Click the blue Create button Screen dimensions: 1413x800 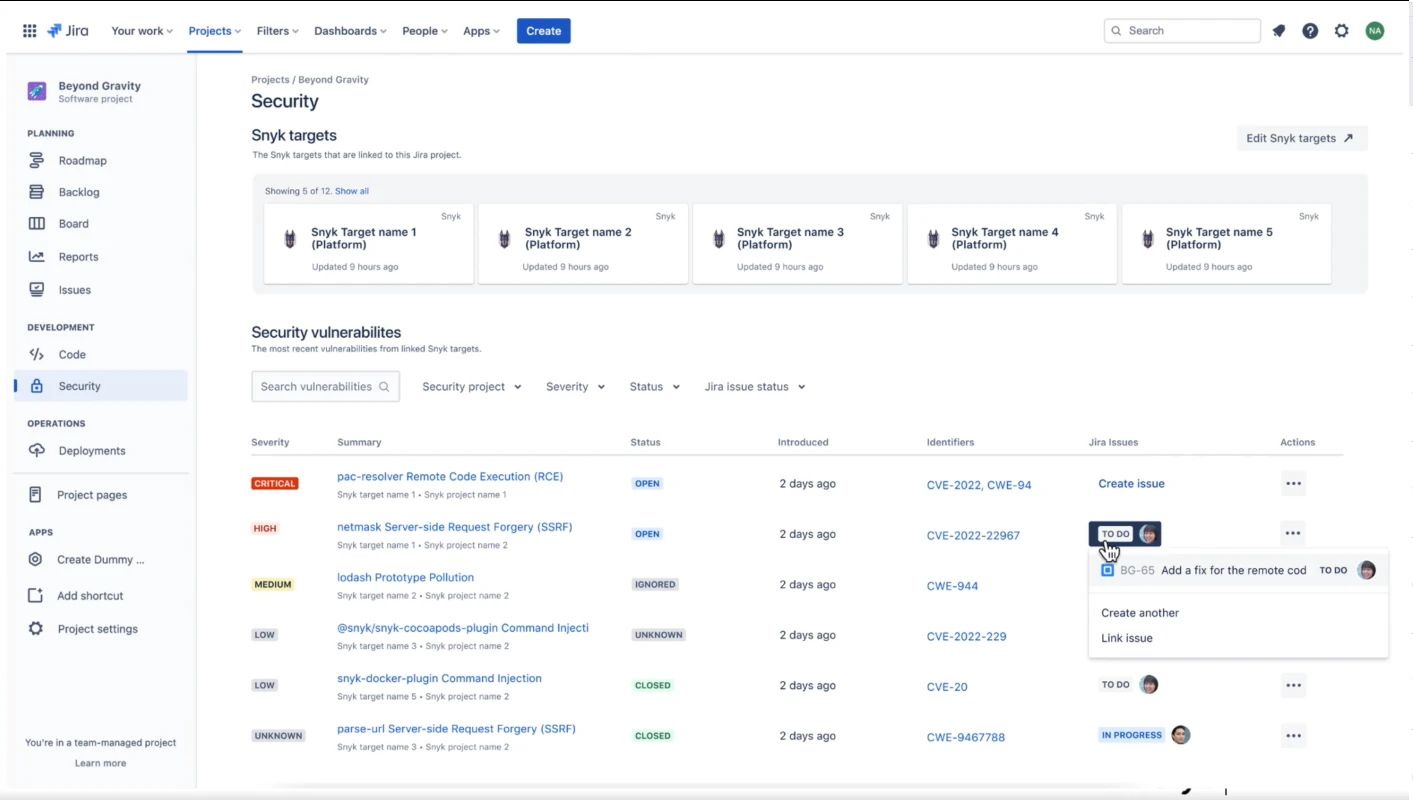coord(543,31)
